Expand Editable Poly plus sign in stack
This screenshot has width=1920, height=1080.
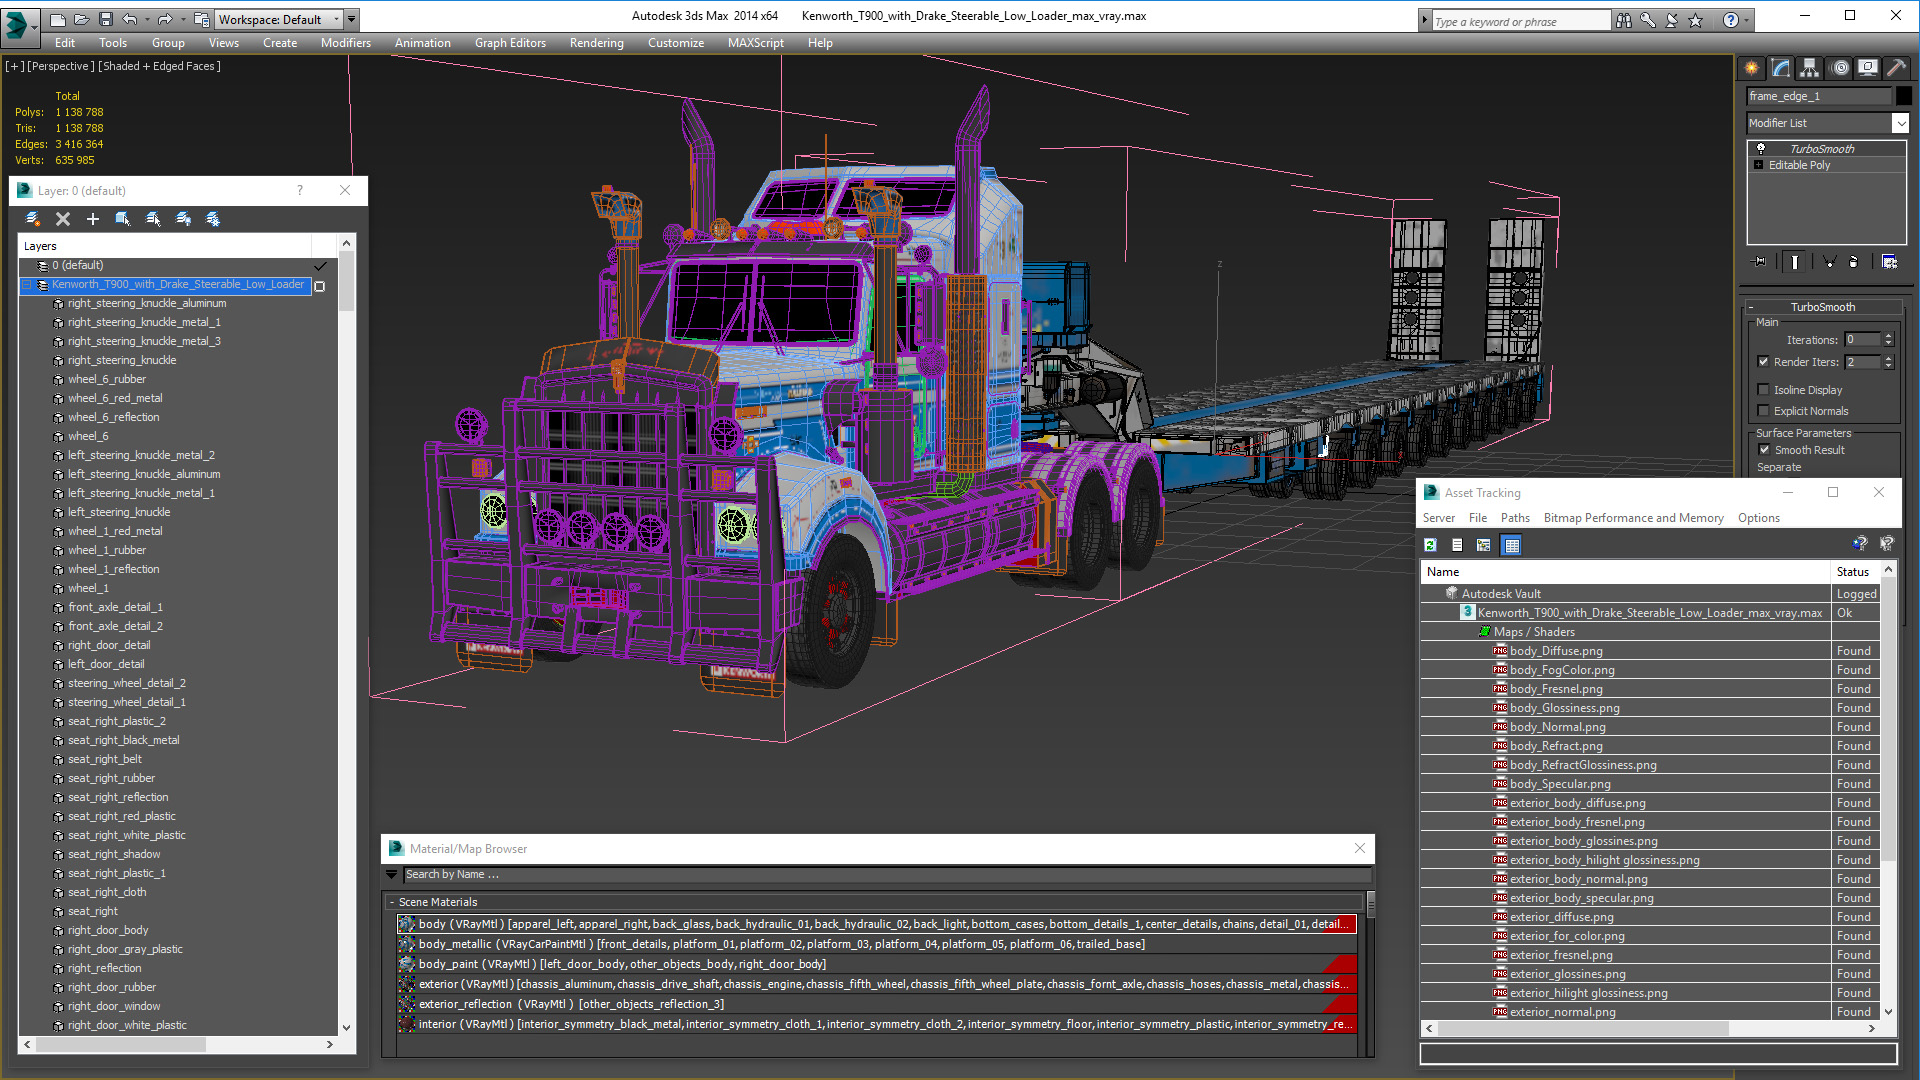pos(1759,165)
